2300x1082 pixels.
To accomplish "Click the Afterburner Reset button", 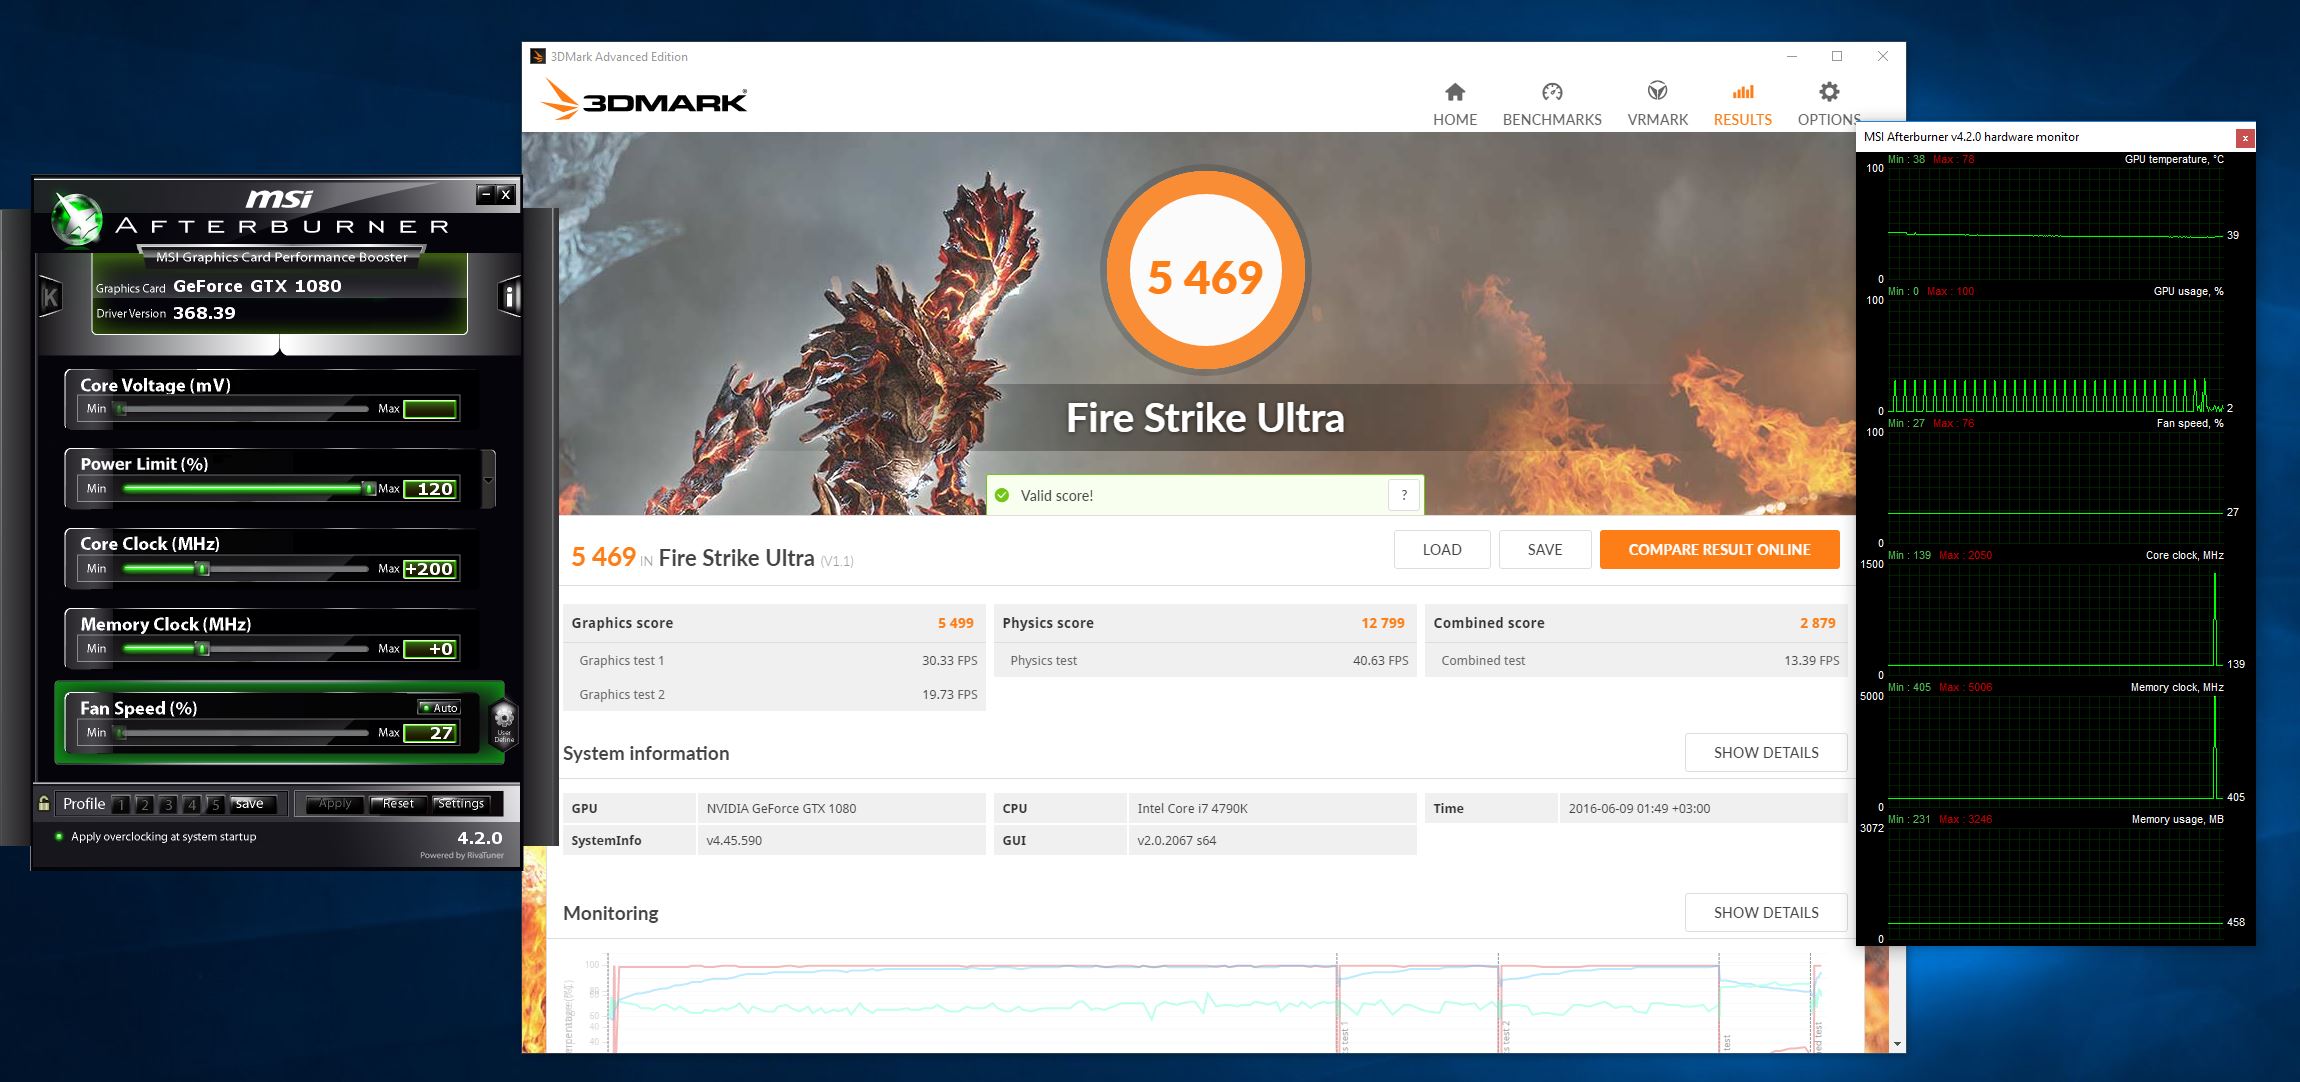I will coord(397,804).
